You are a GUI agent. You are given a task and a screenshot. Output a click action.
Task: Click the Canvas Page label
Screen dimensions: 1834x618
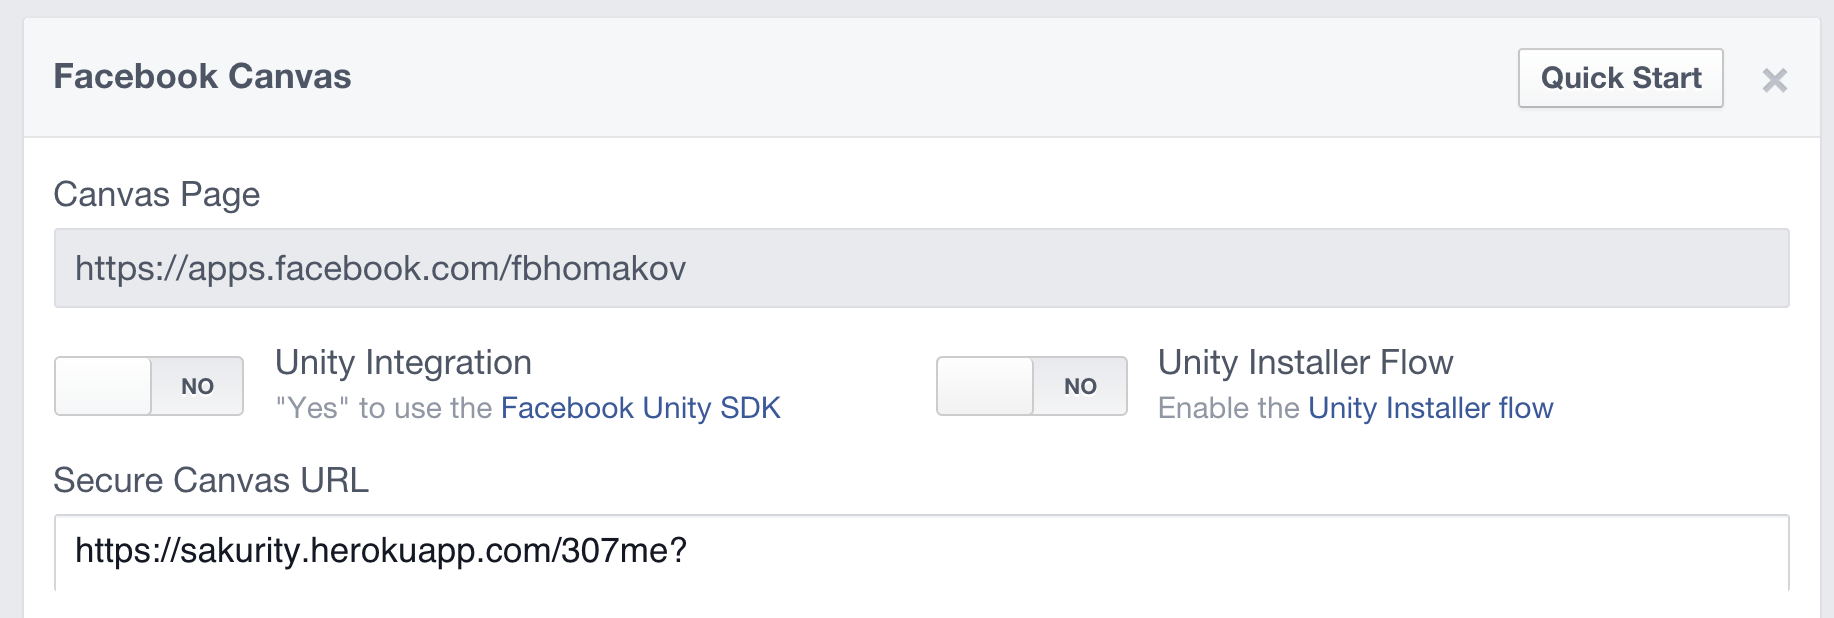156,194
